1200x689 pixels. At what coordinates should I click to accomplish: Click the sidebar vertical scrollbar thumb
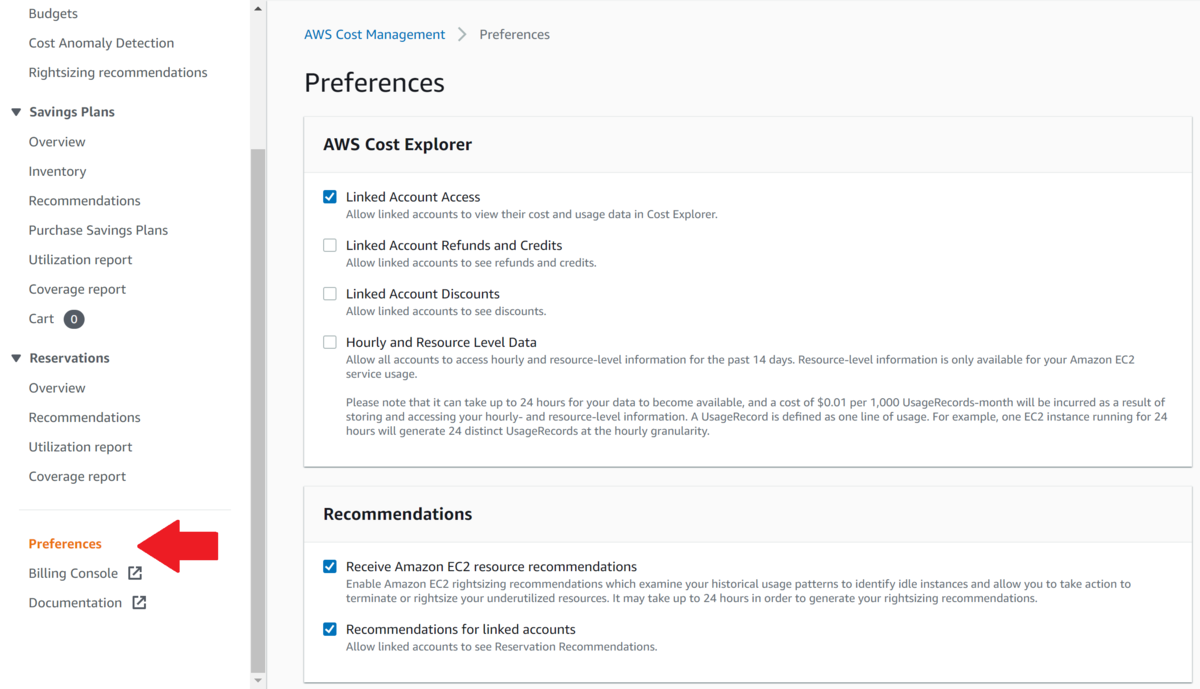258,400
